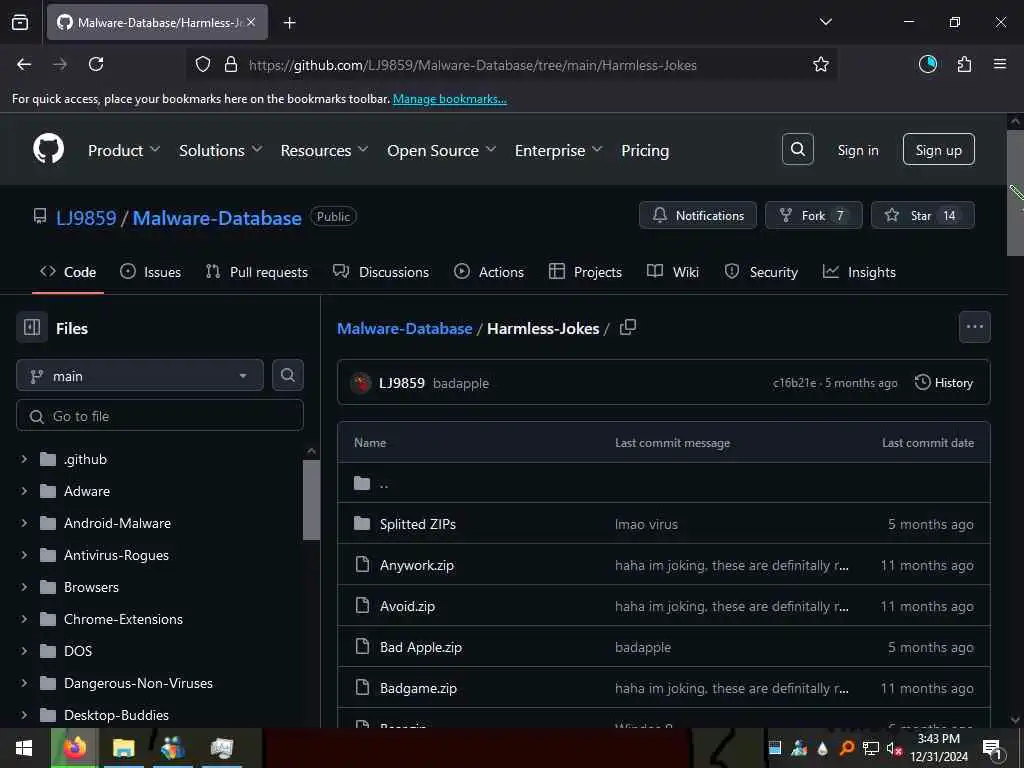1024x768 pixels.
Task: Open a new browser tab
Action: click(x=289, y=23)
